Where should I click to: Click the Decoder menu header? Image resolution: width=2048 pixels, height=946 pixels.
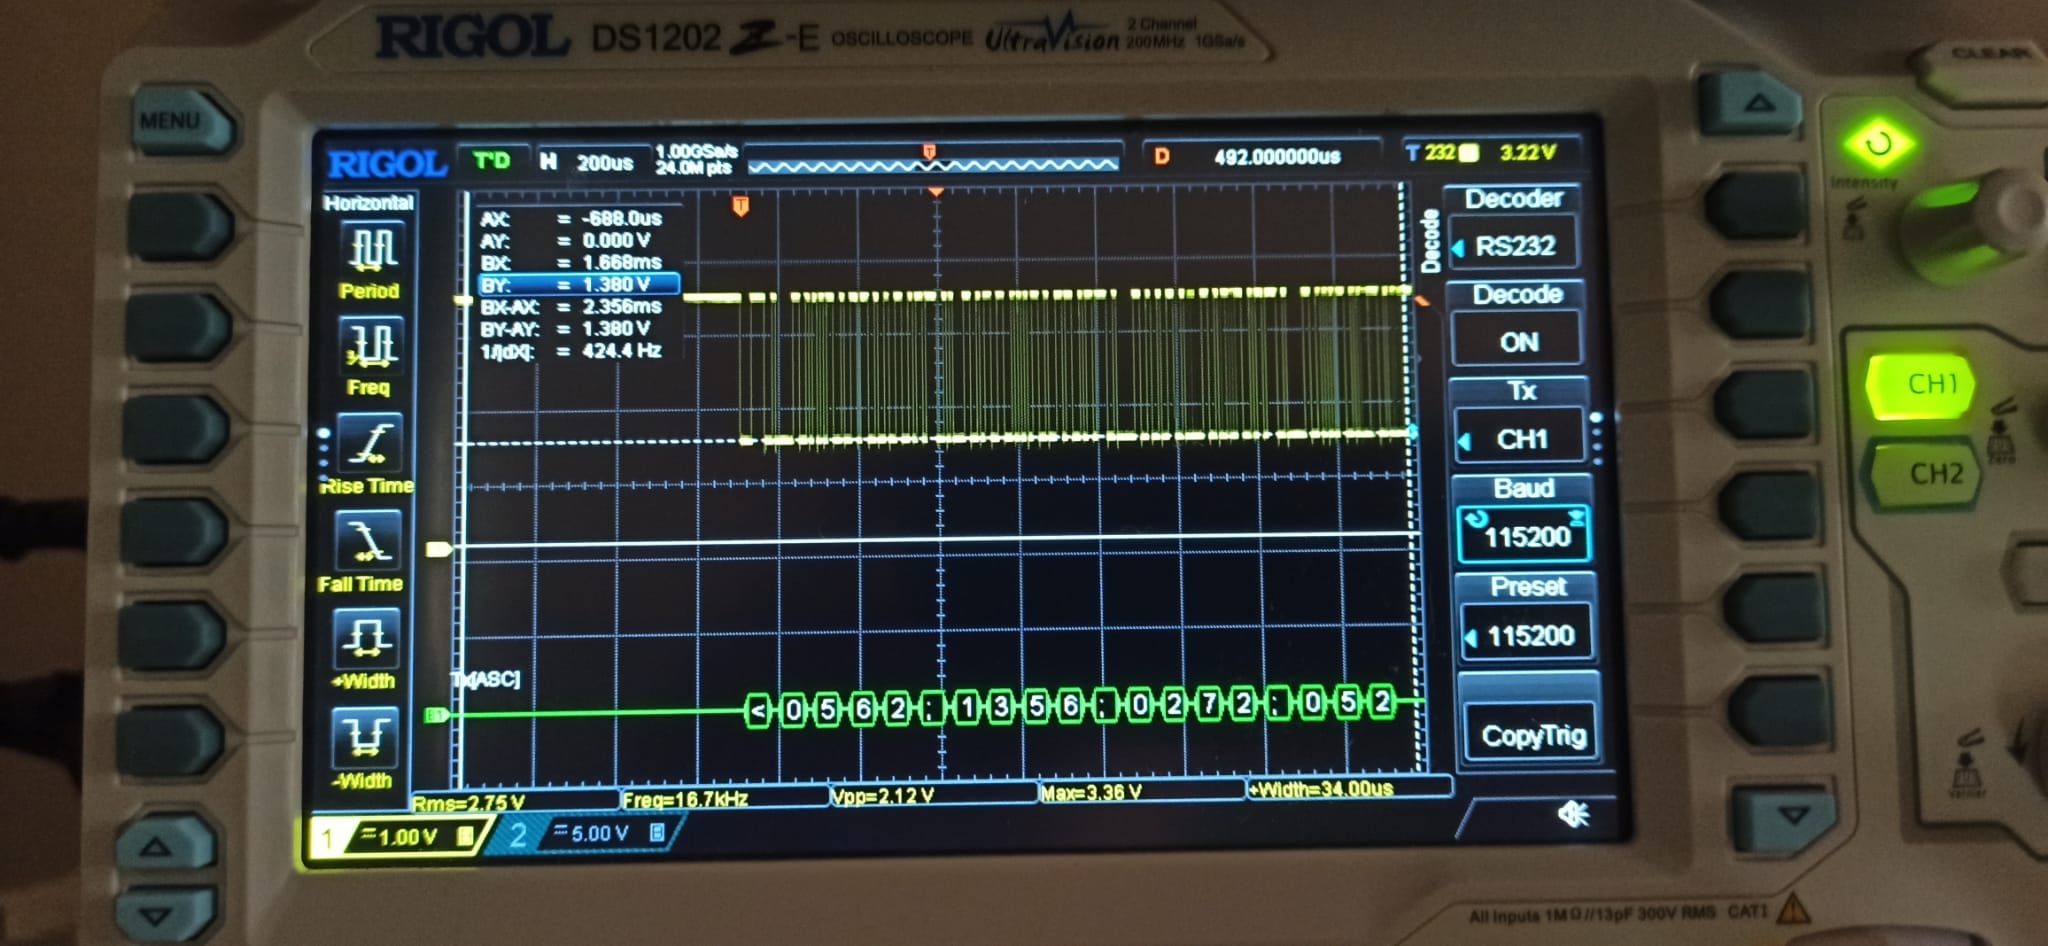coord(1512,199)
